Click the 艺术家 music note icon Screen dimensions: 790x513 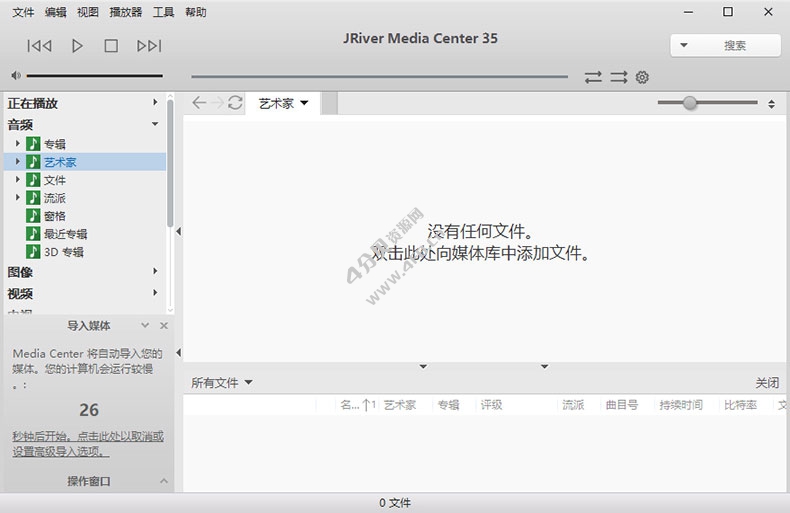[33, 162]
